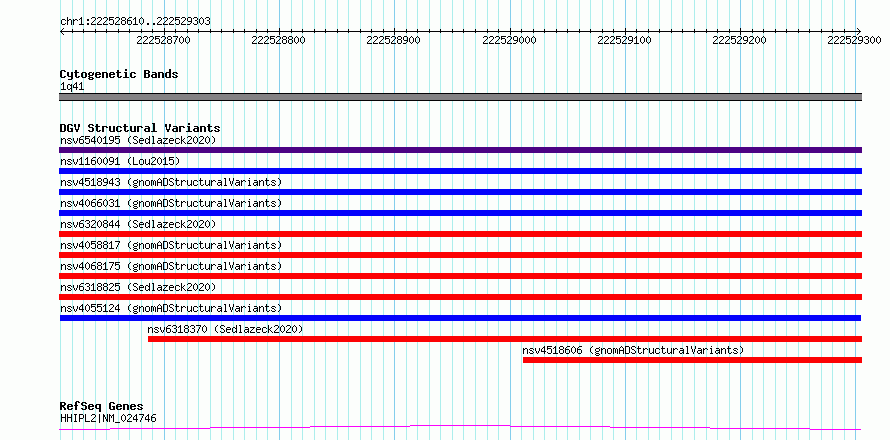Click the HHIPL2|NM_024746 gene label
The width and height of the screenshot is (890, 440).
[x=108, y=419]
